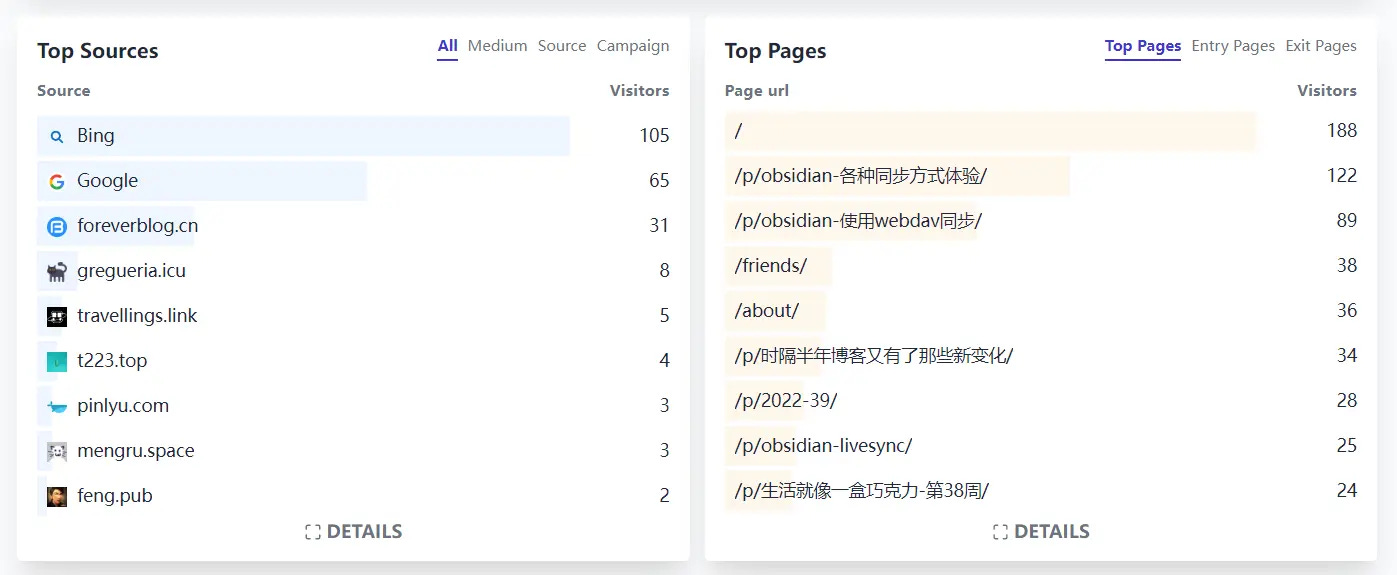The height and width of the screenshot is (575, 1397).
Task: Open DETAILS under Top Pages
Action: [x=1052, y=532]
